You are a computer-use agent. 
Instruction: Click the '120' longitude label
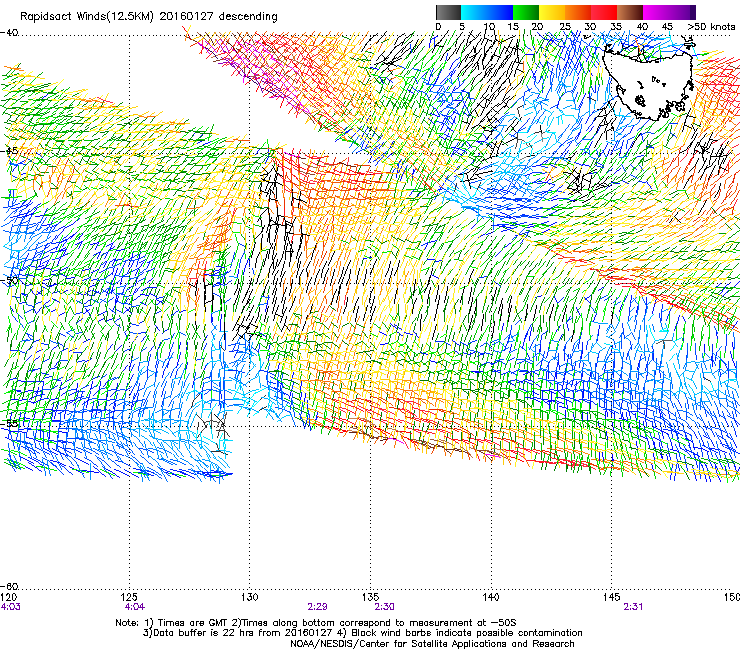coord(9,597)
